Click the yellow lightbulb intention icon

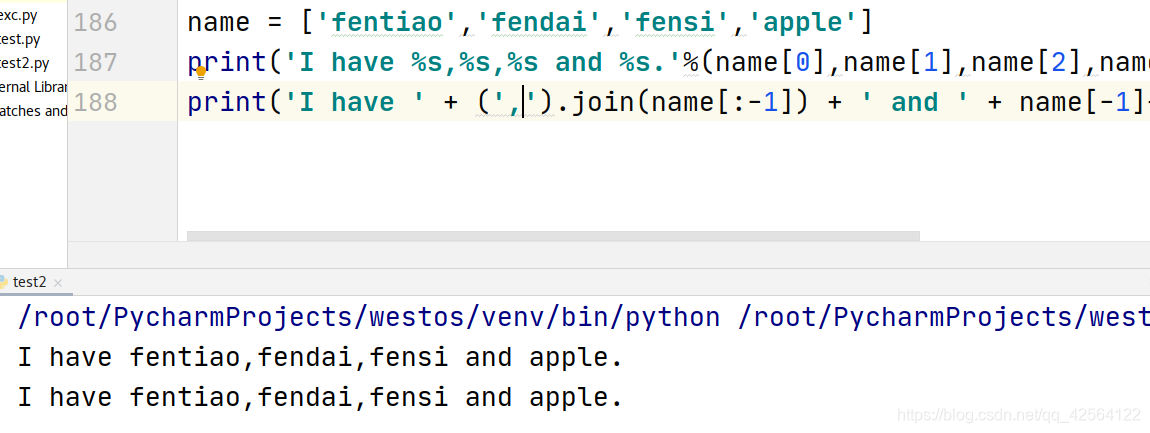click(200, 73)
